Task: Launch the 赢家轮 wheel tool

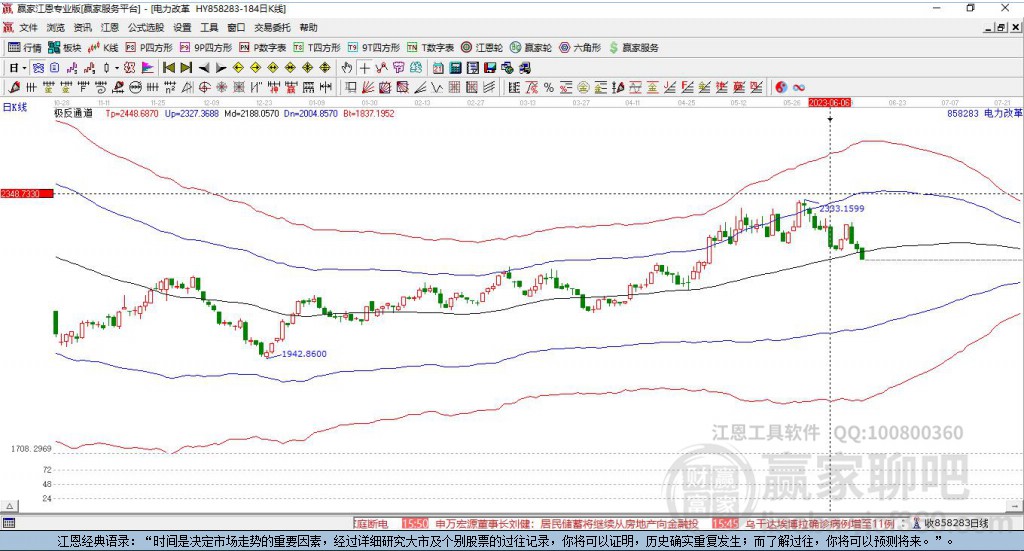Action: point(530,48)
